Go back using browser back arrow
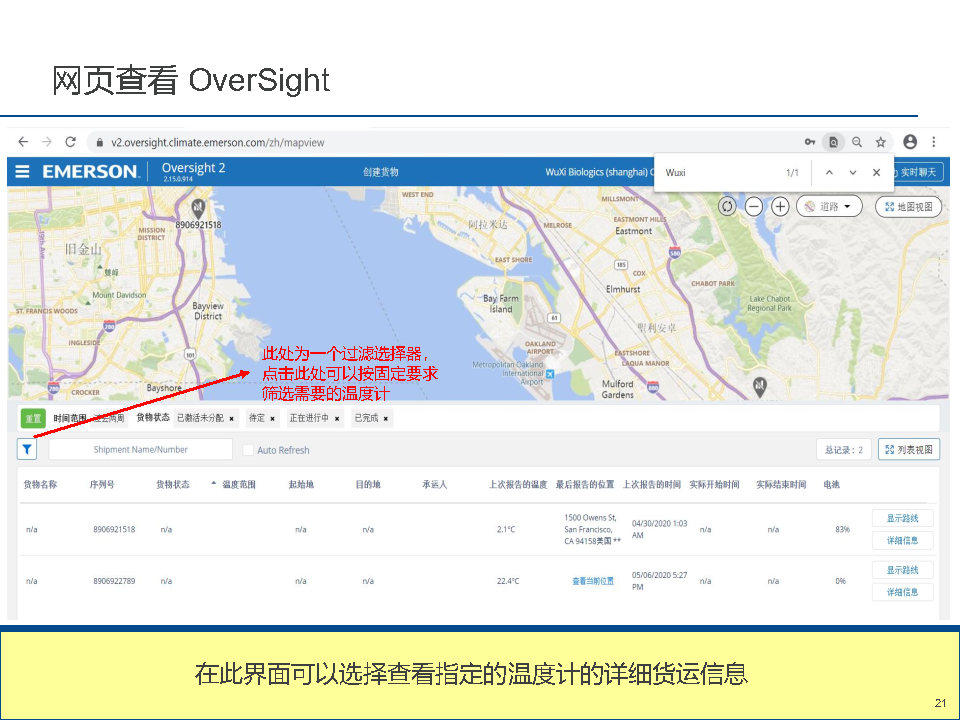960x720 pixels. [23, 142]
